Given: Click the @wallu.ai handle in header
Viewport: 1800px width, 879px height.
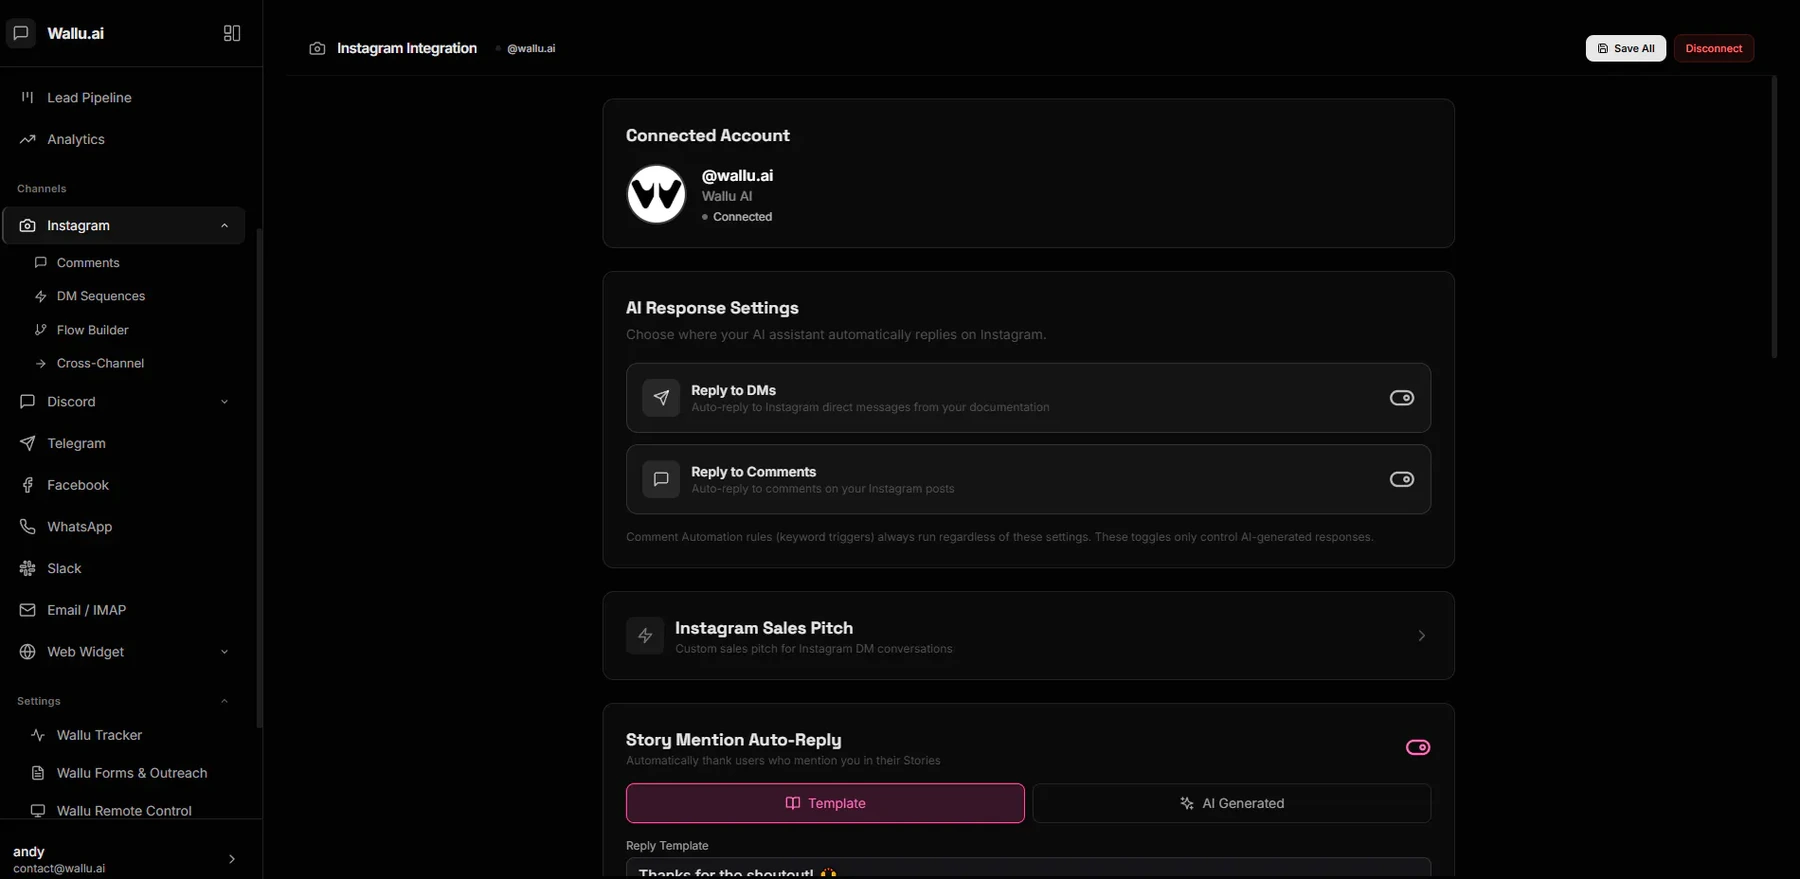Looking at the screenshot, I should tap(531, 49).
